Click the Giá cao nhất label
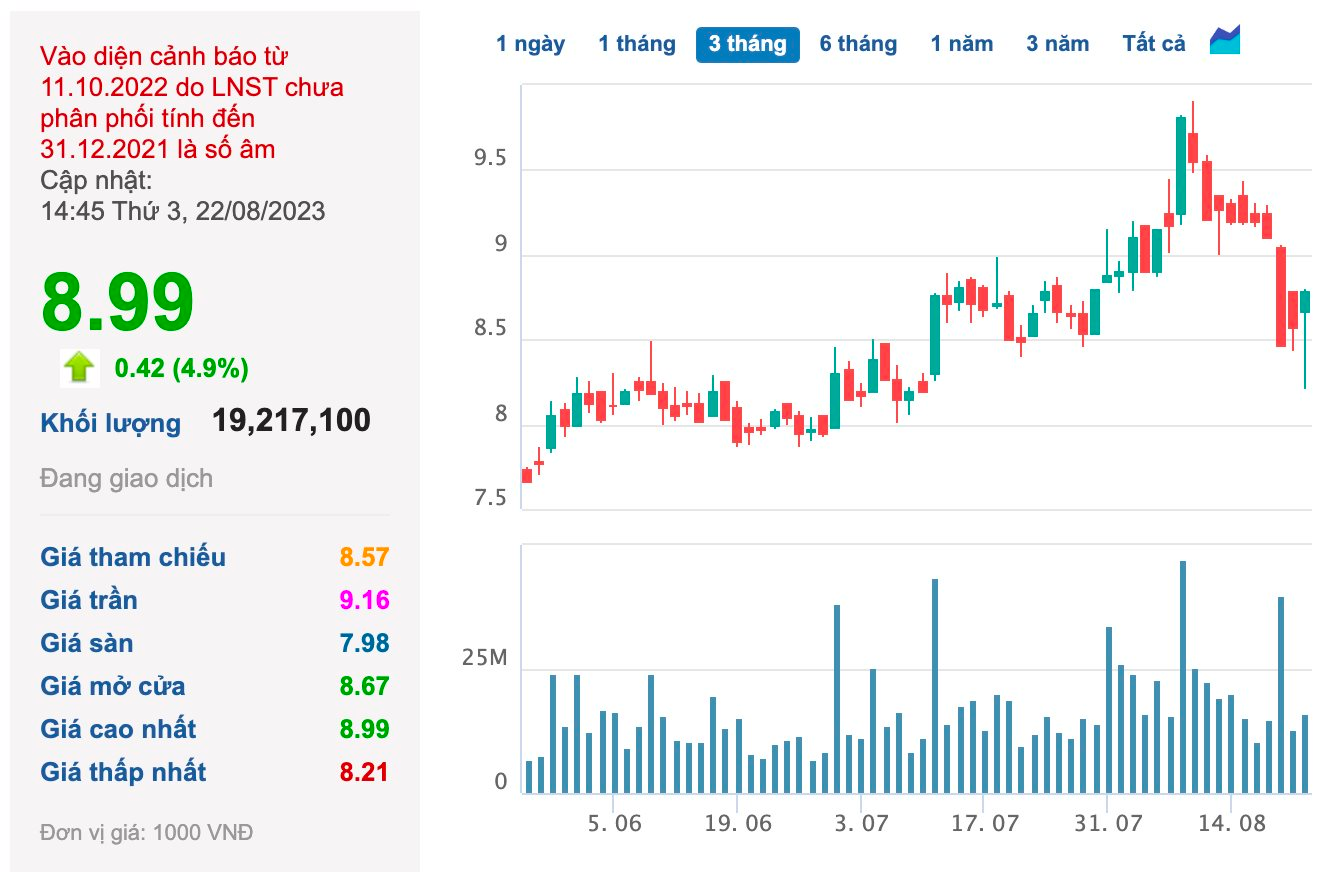This screenshot has height=872, width=1320. (118, 729)
